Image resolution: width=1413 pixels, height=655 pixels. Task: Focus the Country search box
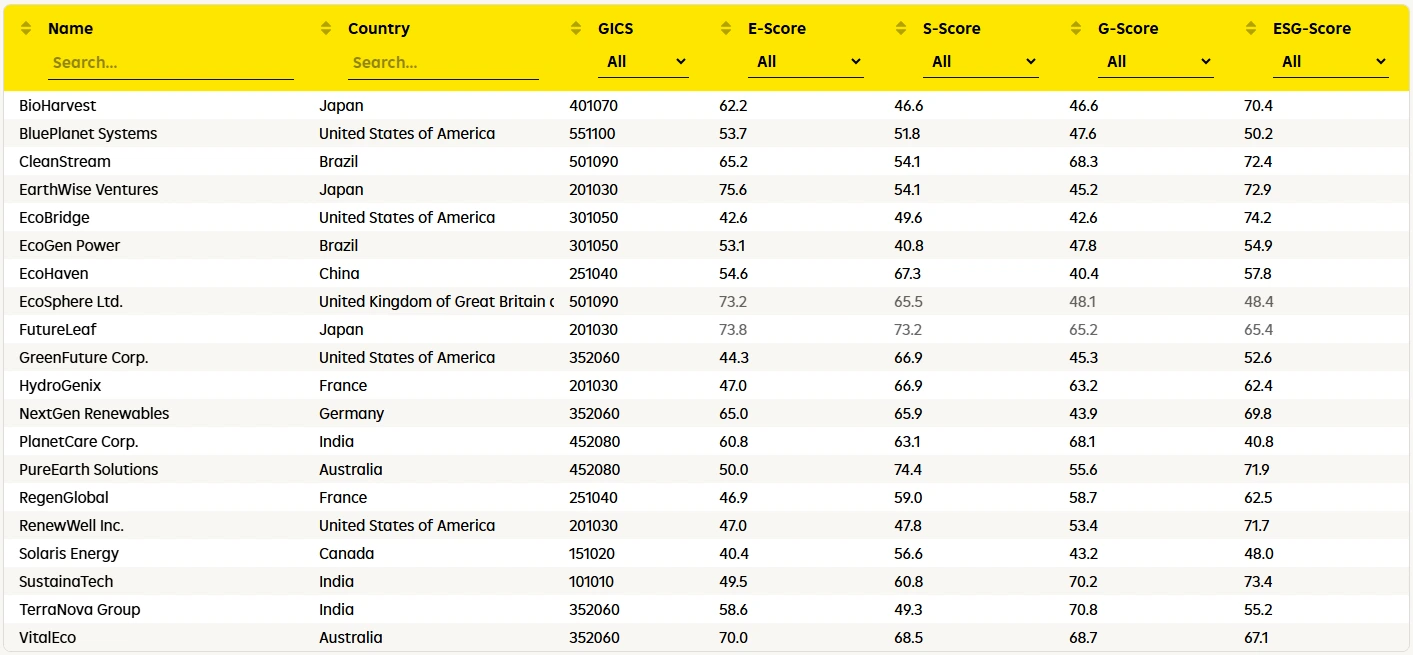click(442, 63)
